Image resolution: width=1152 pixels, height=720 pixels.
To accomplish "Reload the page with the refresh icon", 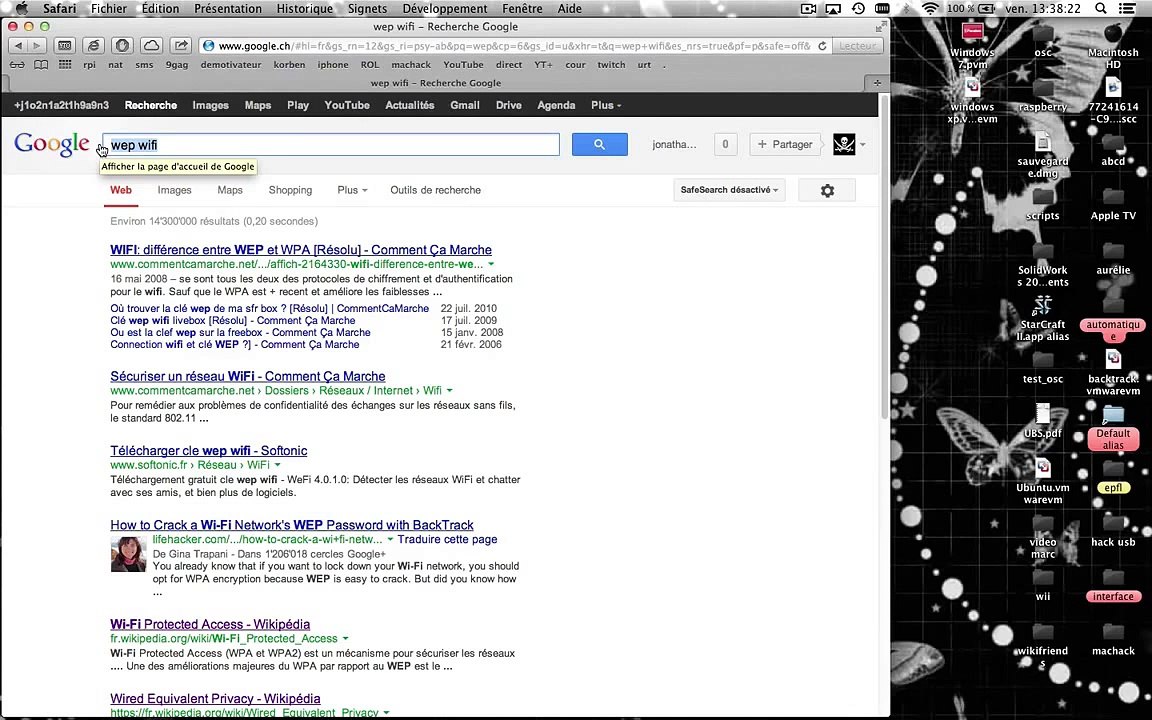I will (x=822, y=46).
